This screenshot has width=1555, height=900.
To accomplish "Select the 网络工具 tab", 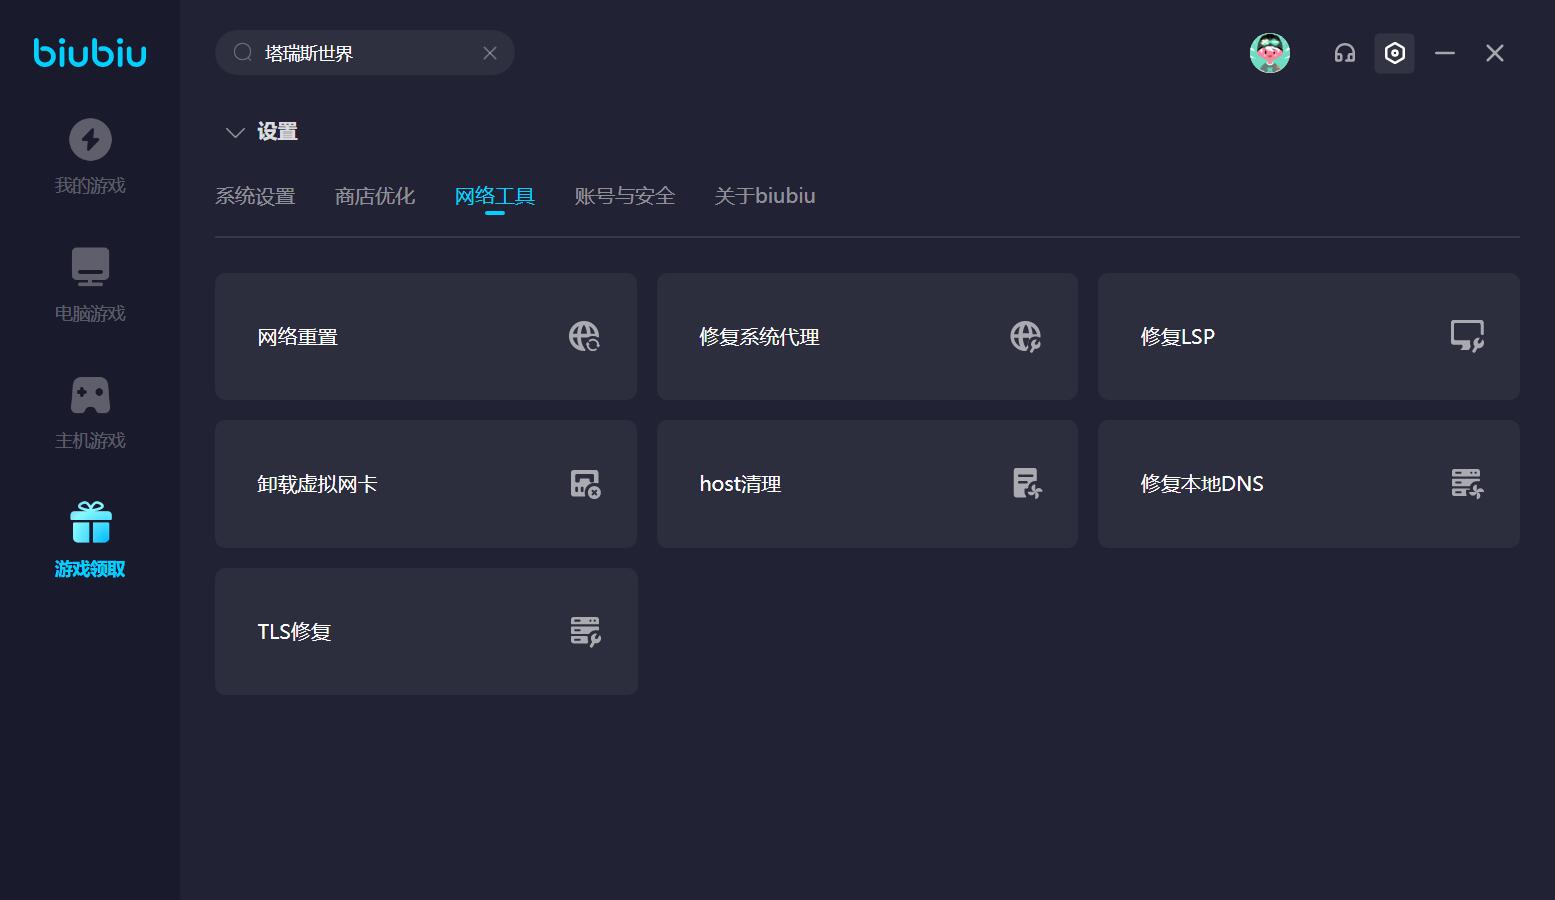I will click(x=495, y=196).
